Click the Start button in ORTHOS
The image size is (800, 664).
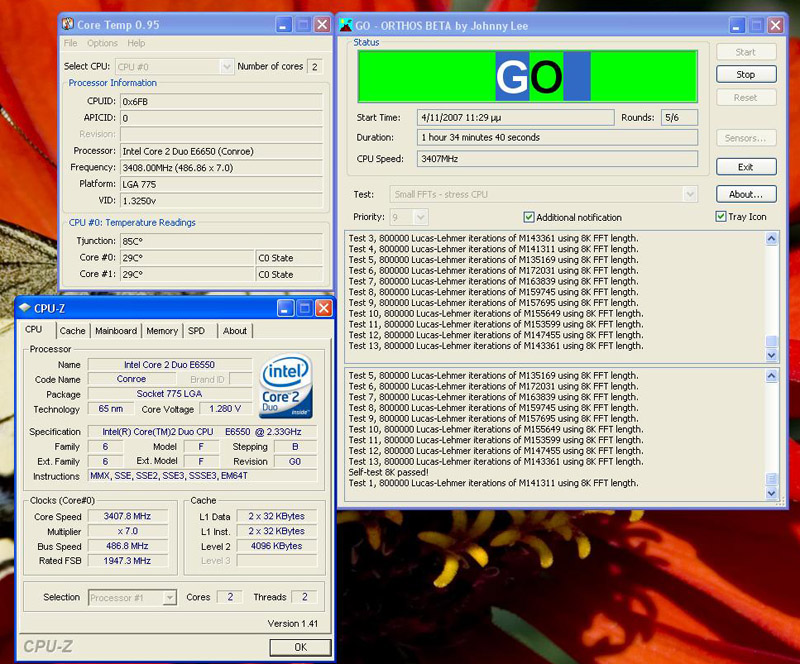(746, 52)
